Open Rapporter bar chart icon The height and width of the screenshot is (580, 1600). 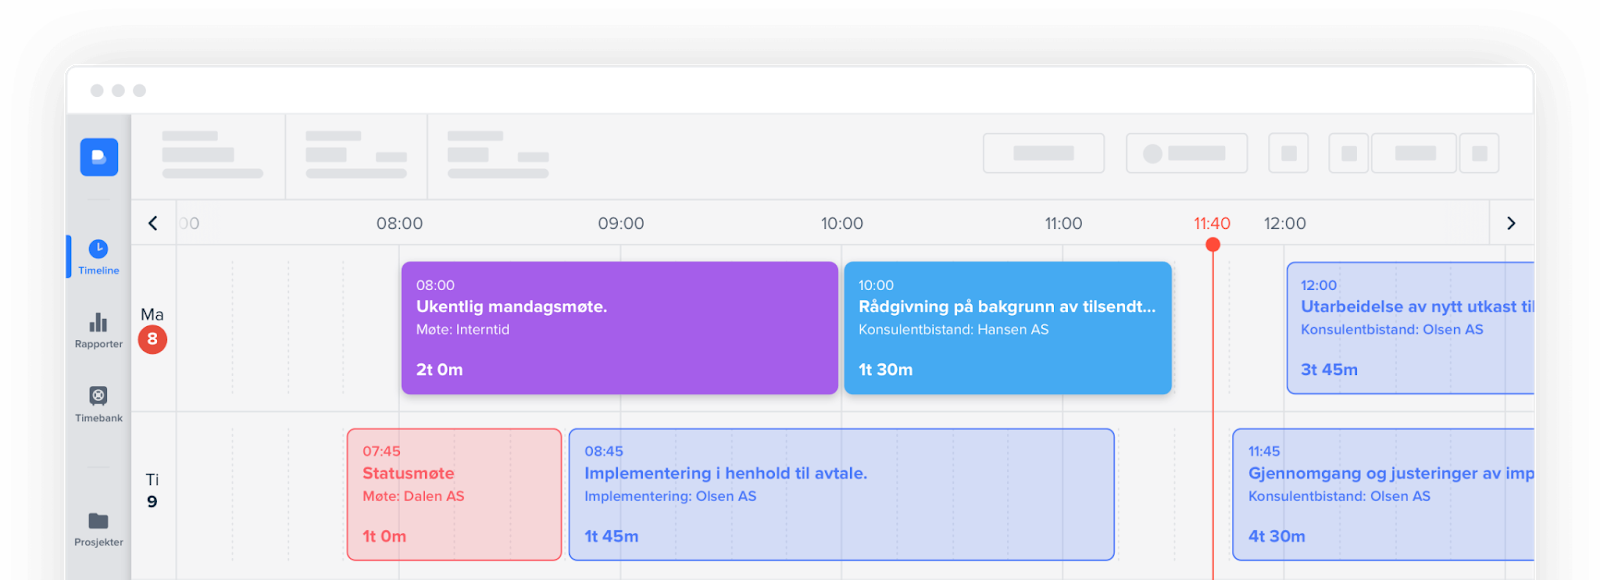click(x=98, y=323)
